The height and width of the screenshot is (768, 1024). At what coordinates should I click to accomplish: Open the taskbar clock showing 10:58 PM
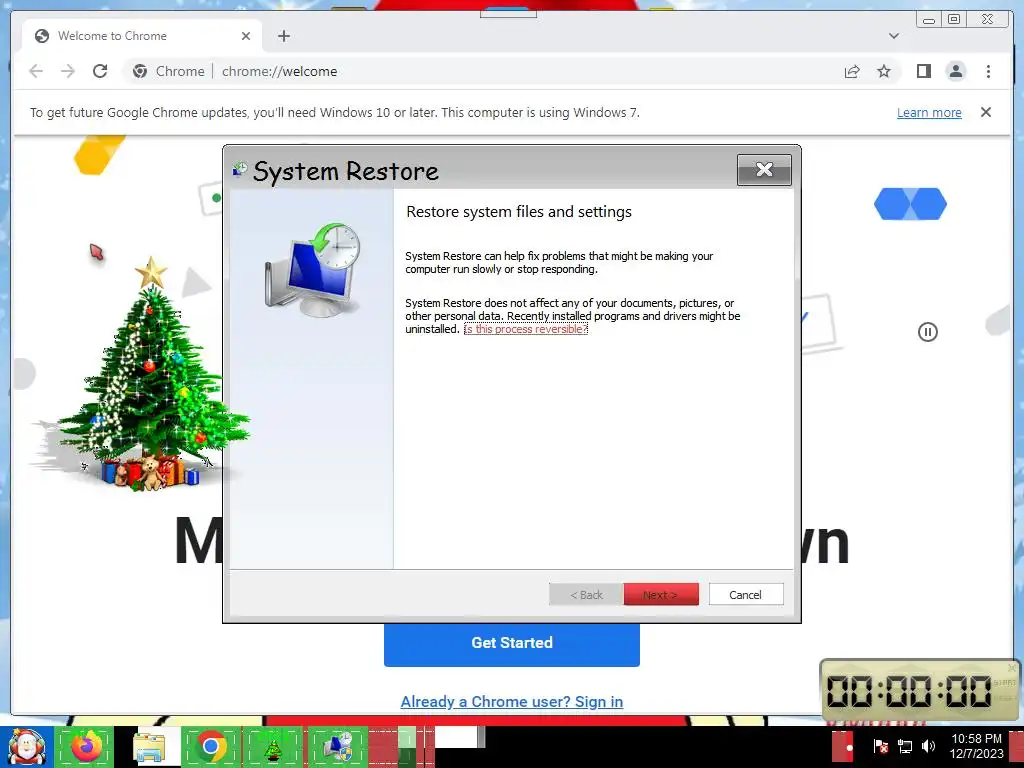[976, 746]
